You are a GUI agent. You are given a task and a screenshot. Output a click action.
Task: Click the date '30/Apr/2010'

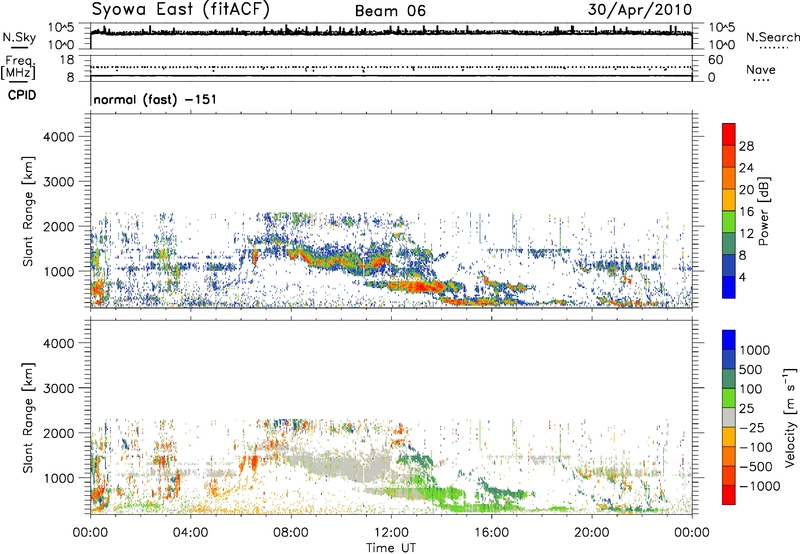(x=640, y=10)
